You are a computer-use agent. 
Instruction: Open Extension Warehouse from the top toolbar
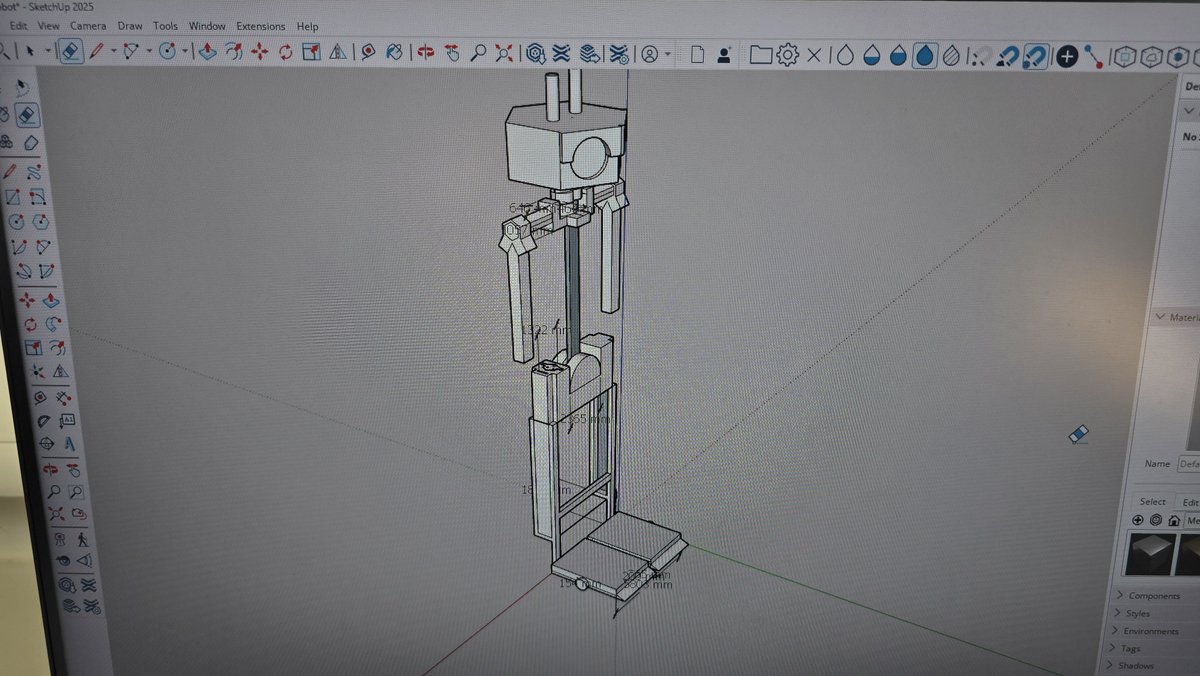point(562,51)
